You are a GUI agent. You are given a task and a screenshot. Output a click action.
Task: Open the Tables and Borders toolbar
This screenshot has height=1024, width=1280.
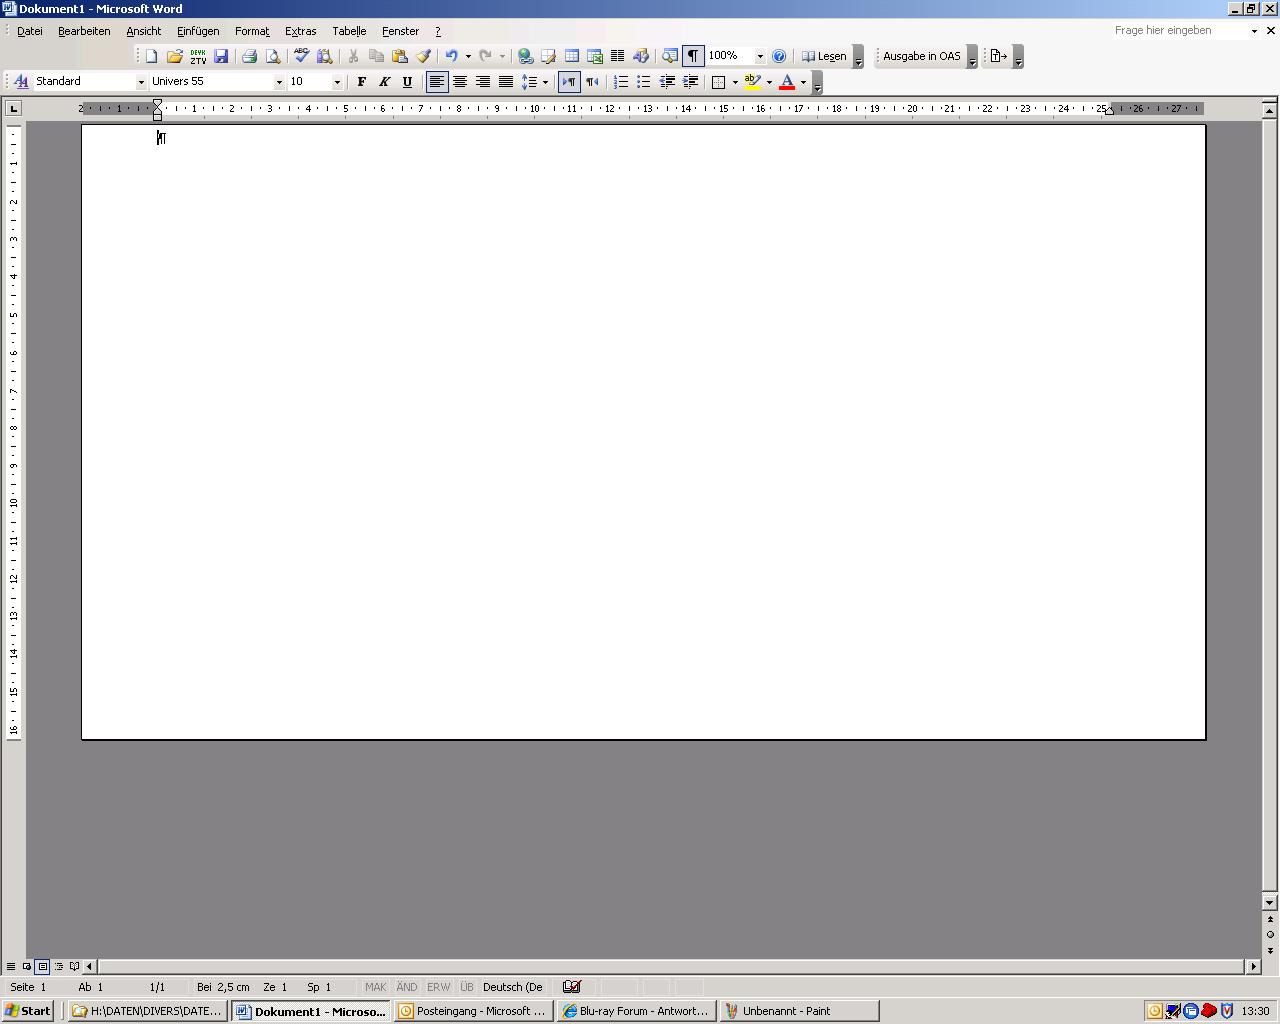pyautogui.click(x=548, y=56)
